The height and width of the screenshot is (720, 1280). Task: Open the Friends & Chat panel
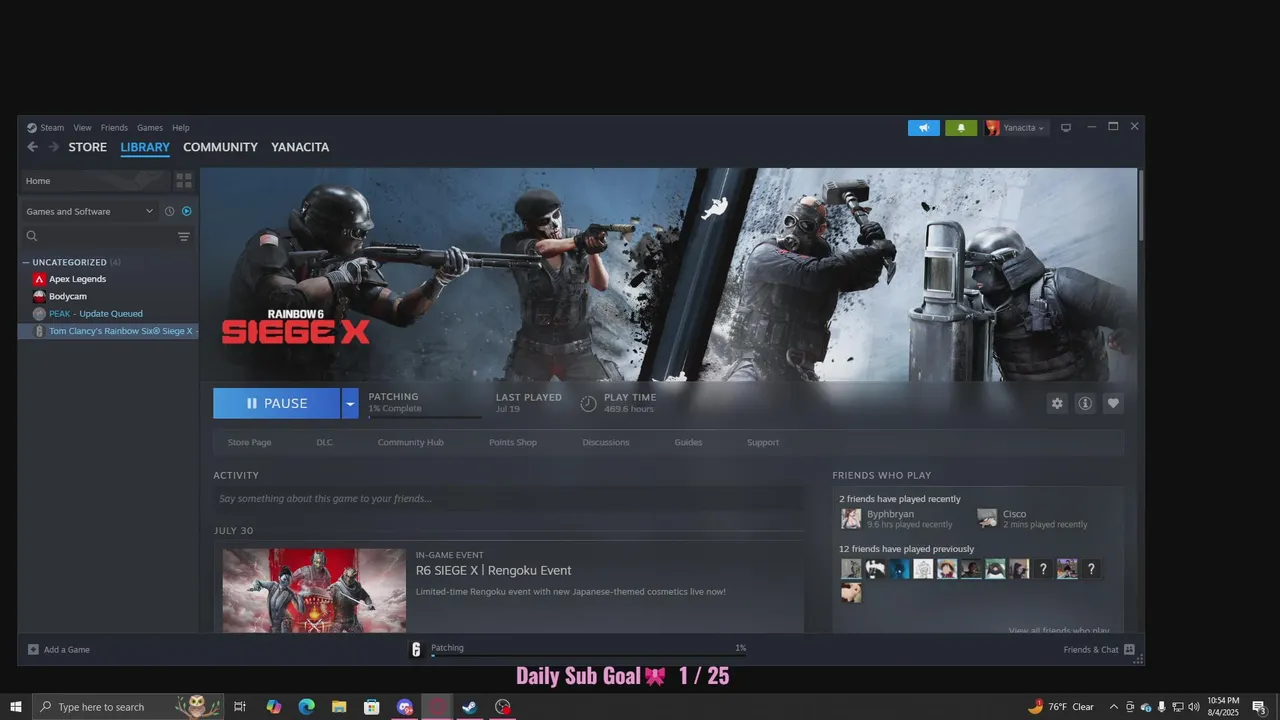coord(1099,649)
